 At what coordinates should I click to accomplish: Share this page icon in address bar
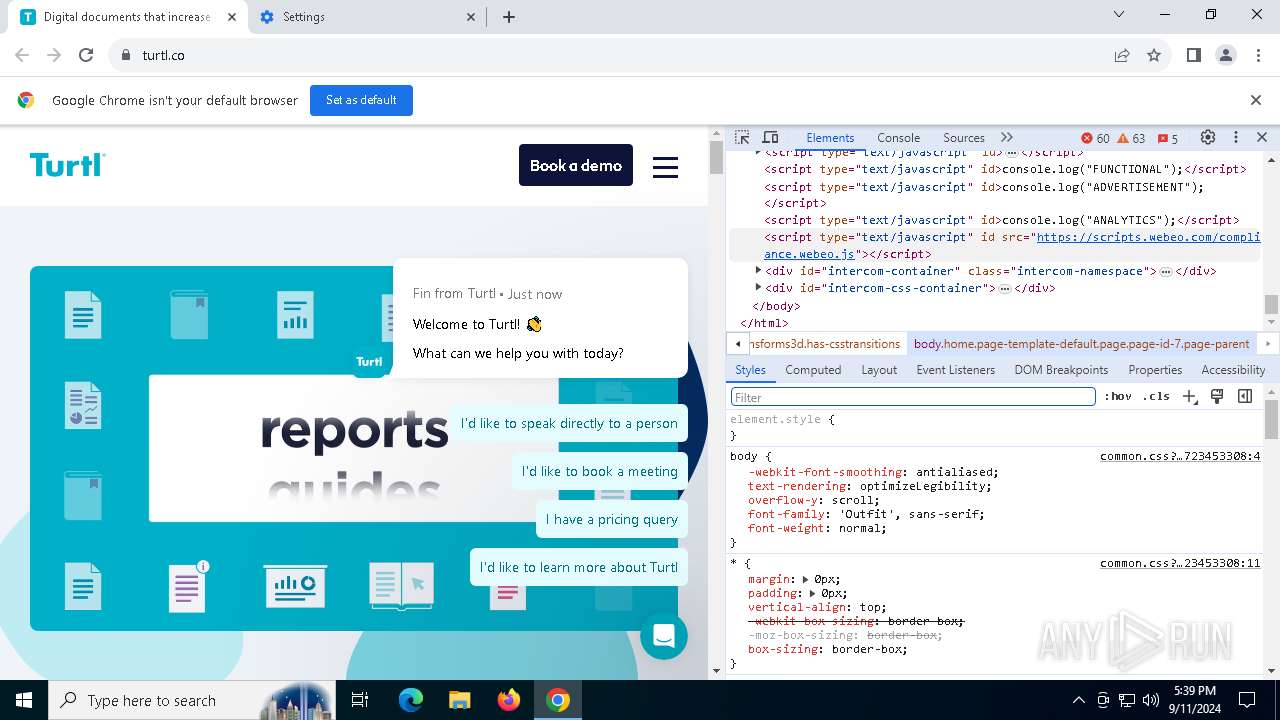[1122, 55]
